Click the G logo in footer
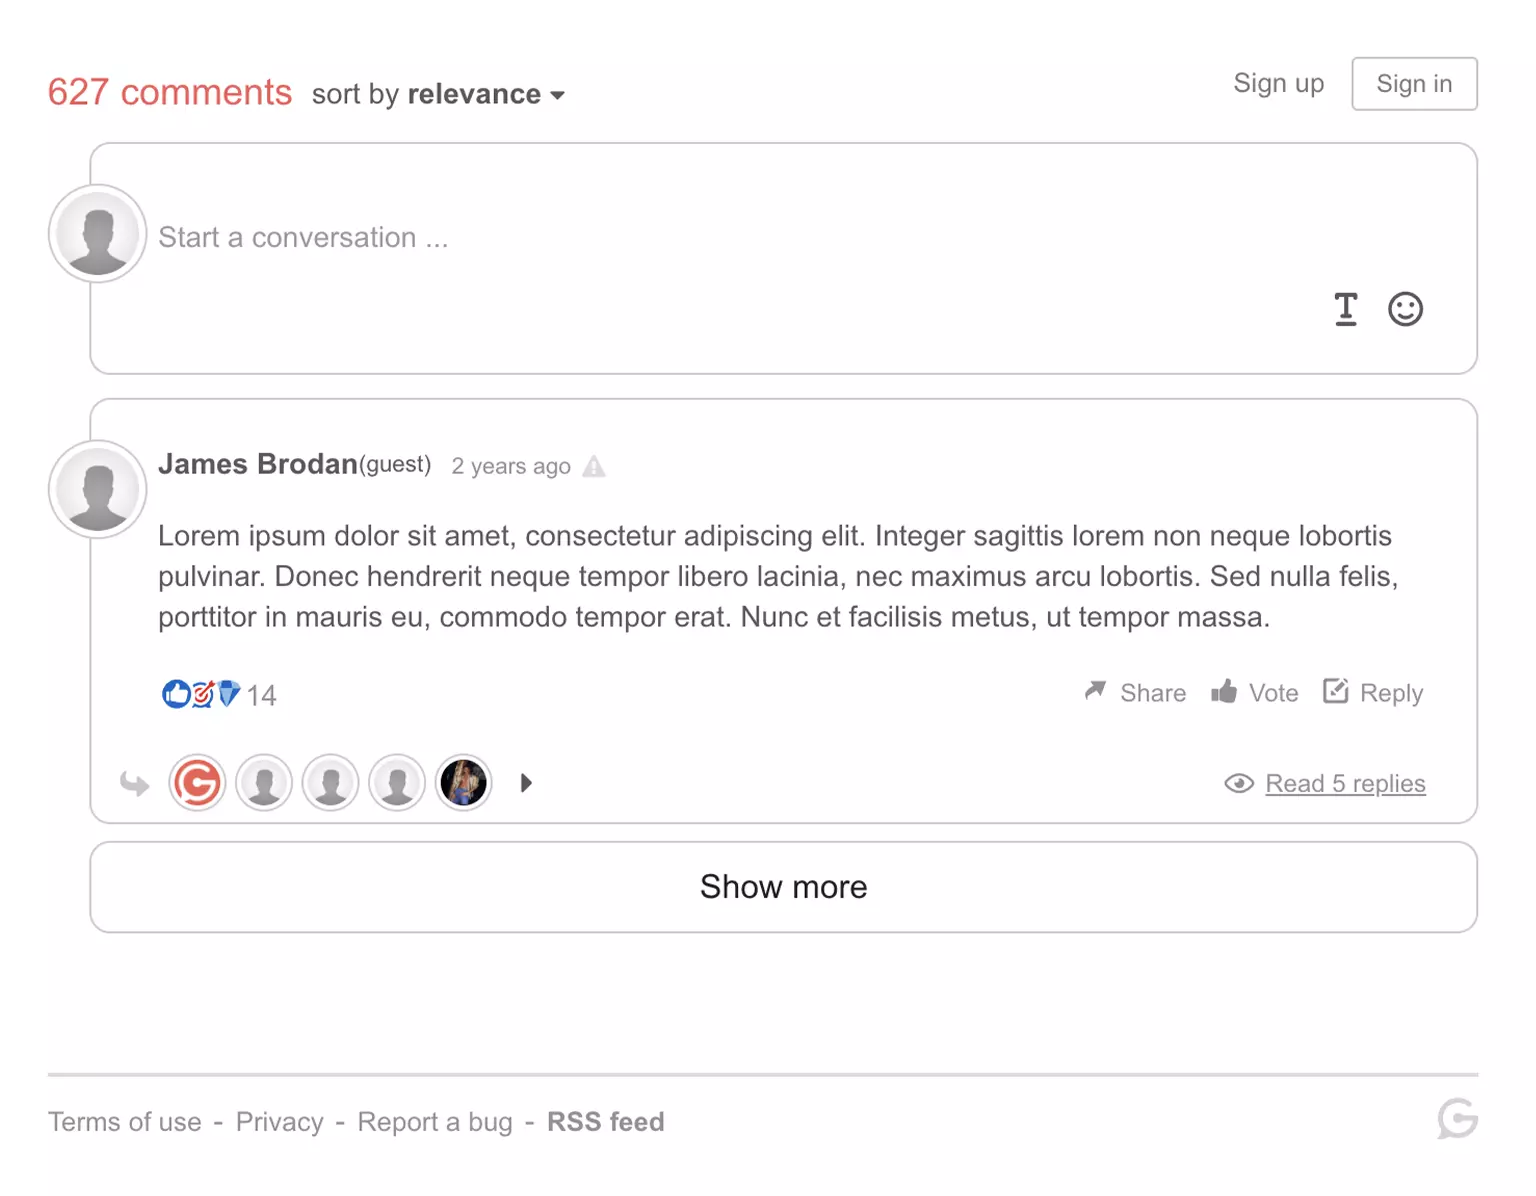1536x1196 pixels. (x=1457, y=1119)
